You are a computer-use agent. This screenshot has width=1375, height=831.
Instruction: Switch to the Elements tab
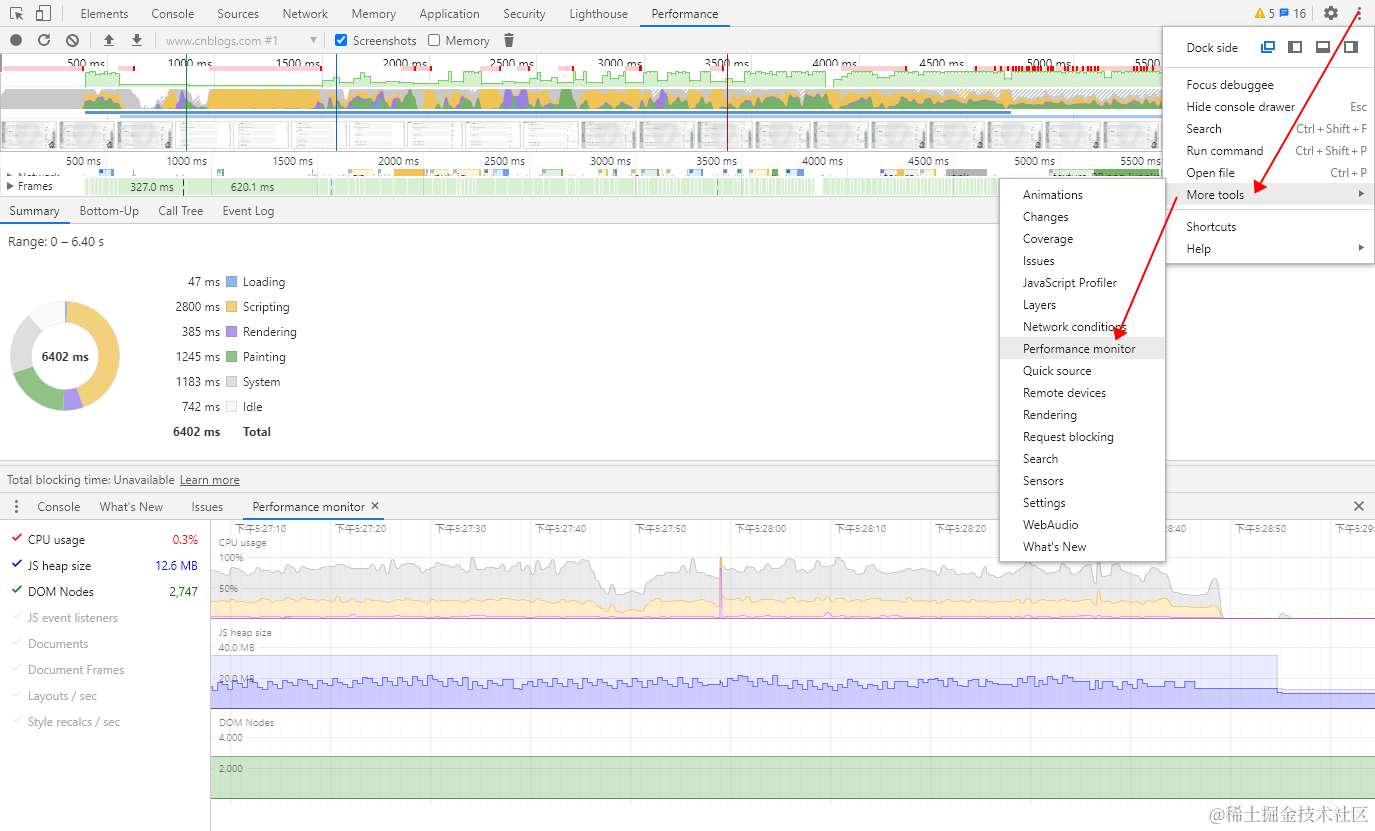(104, 14)
